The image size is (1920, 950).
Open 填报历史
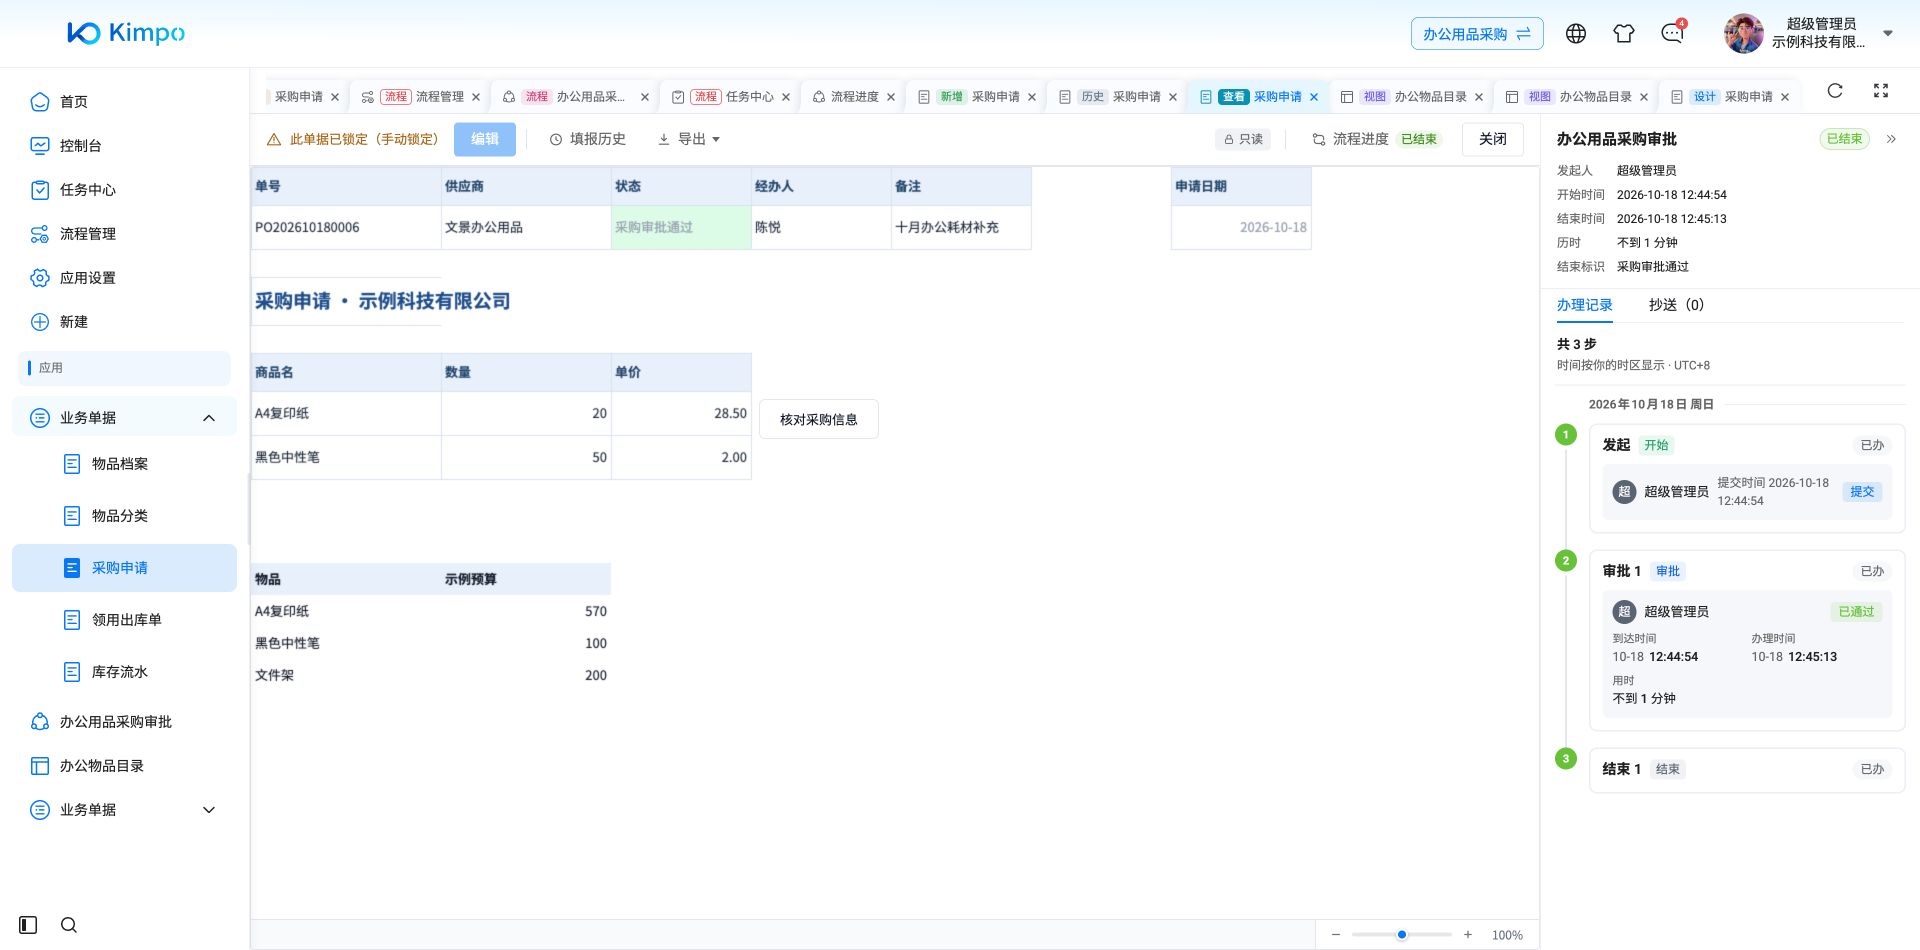click(588, 139)
